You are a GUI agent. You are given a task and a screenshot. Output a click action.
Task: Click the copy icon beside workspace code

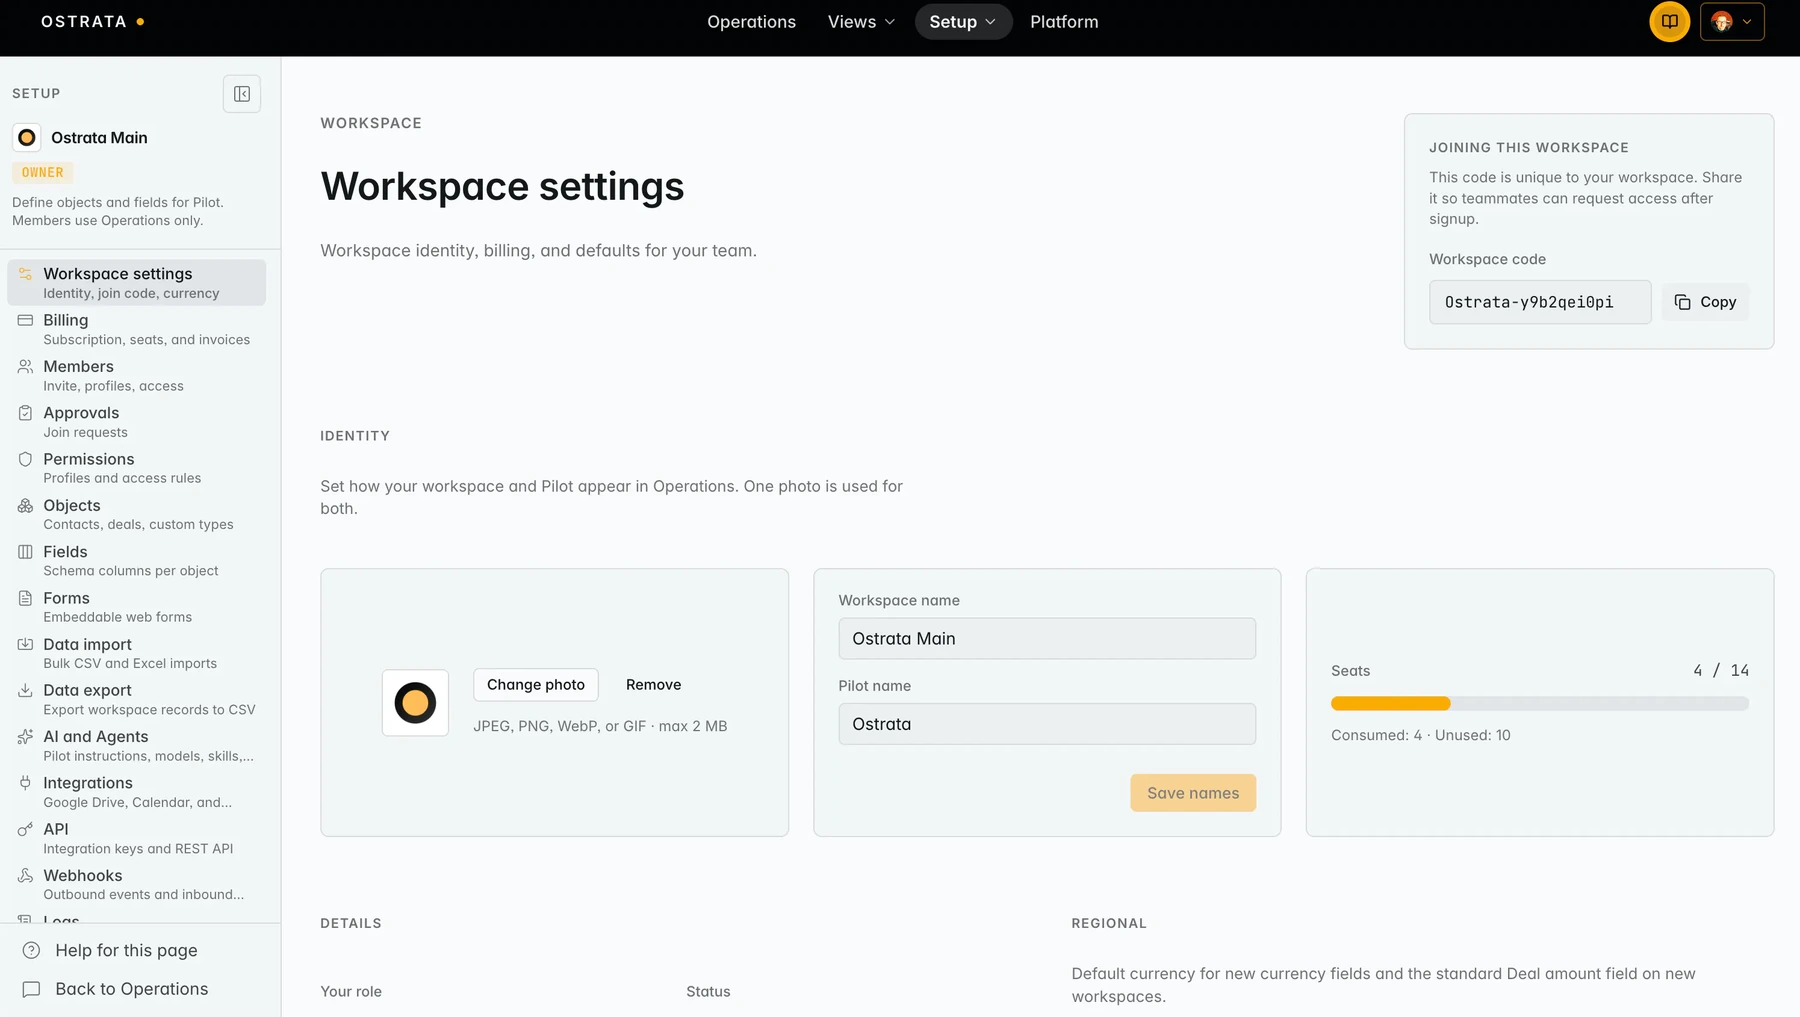[x=1682, y=302]
